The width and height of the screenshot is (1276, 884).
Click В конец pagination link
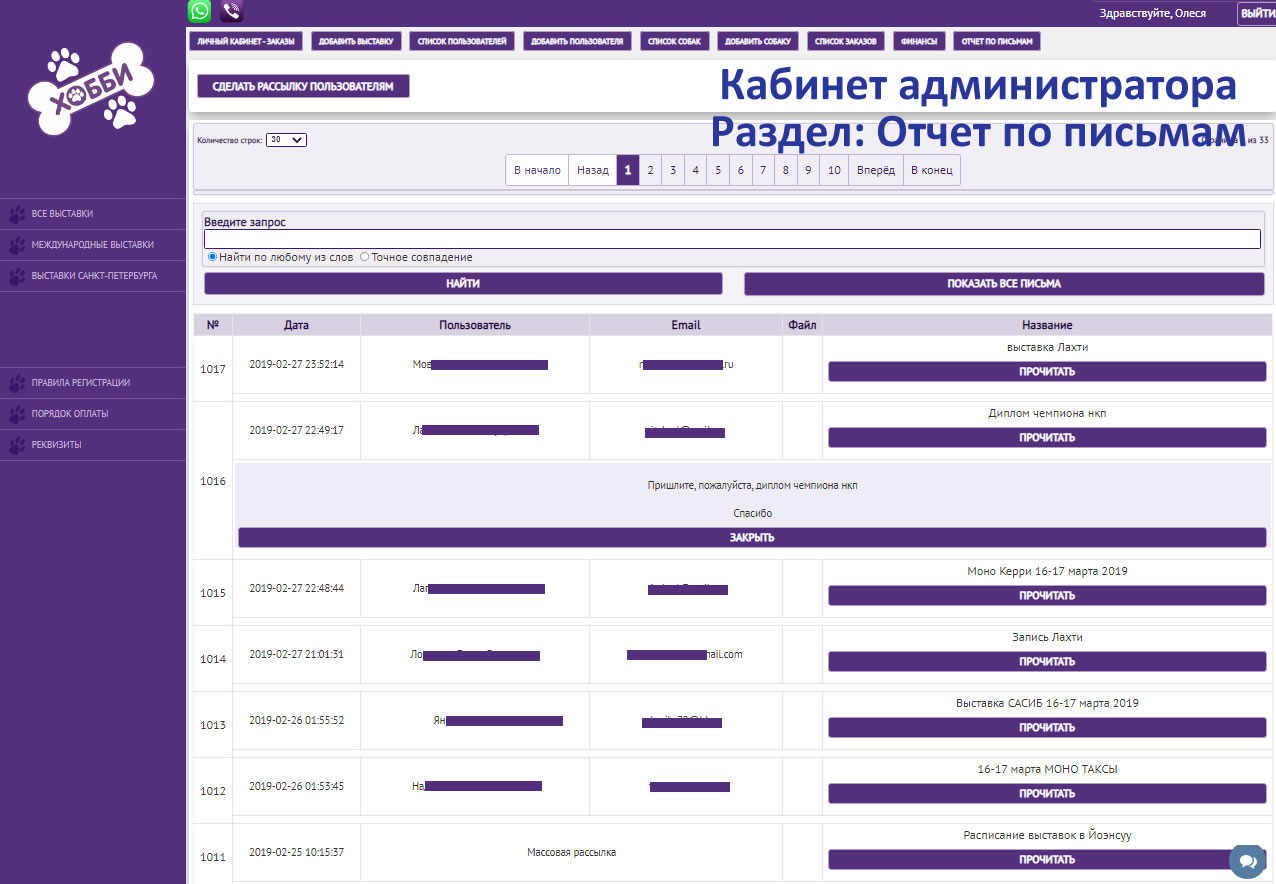(932, 170)
